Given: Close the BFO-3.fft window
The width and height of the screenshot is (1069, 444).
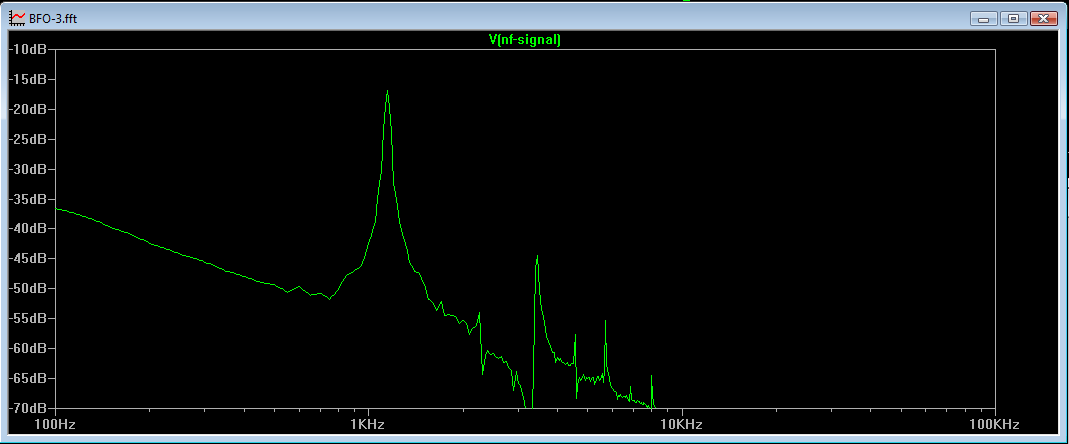Looking at the screenshot, I should pos(1044,18).
